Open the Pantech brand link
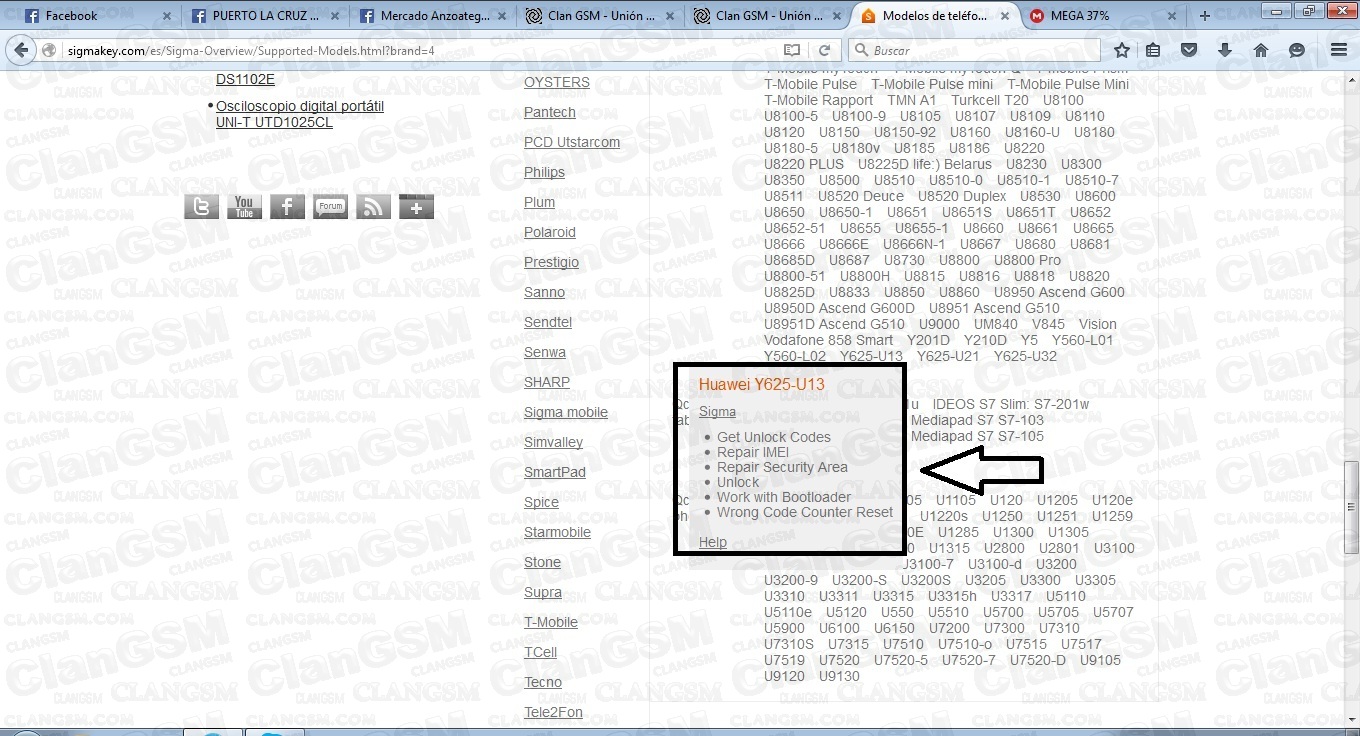 point(550,112)
